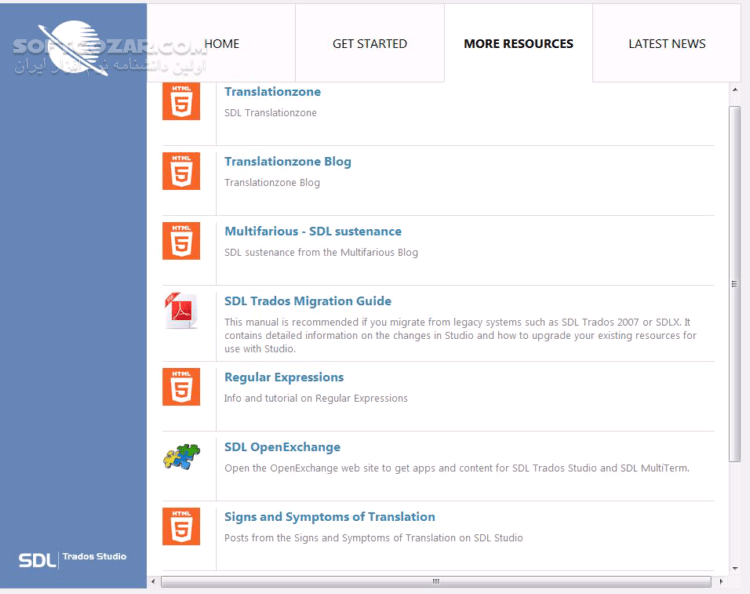This screenshot has width=750, height=594.
Task: Click the HTML5 icon beside Translationzone
Action: pos(181,101)
